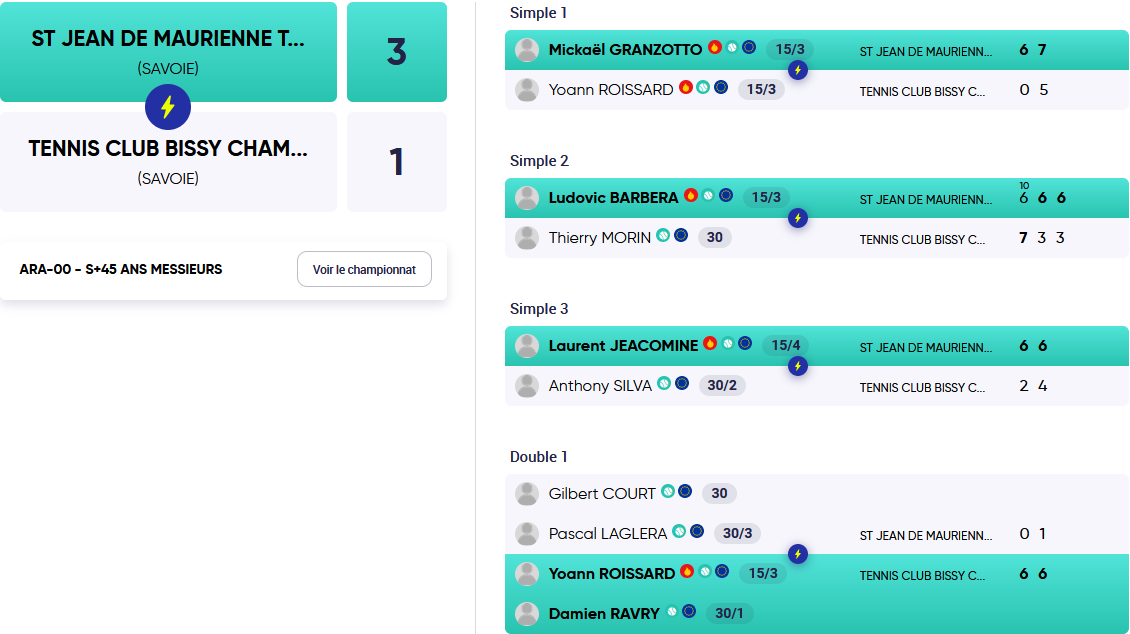Click Pascal LAGLERA's player name
The image size is (1130, 634).
point(608,534)
